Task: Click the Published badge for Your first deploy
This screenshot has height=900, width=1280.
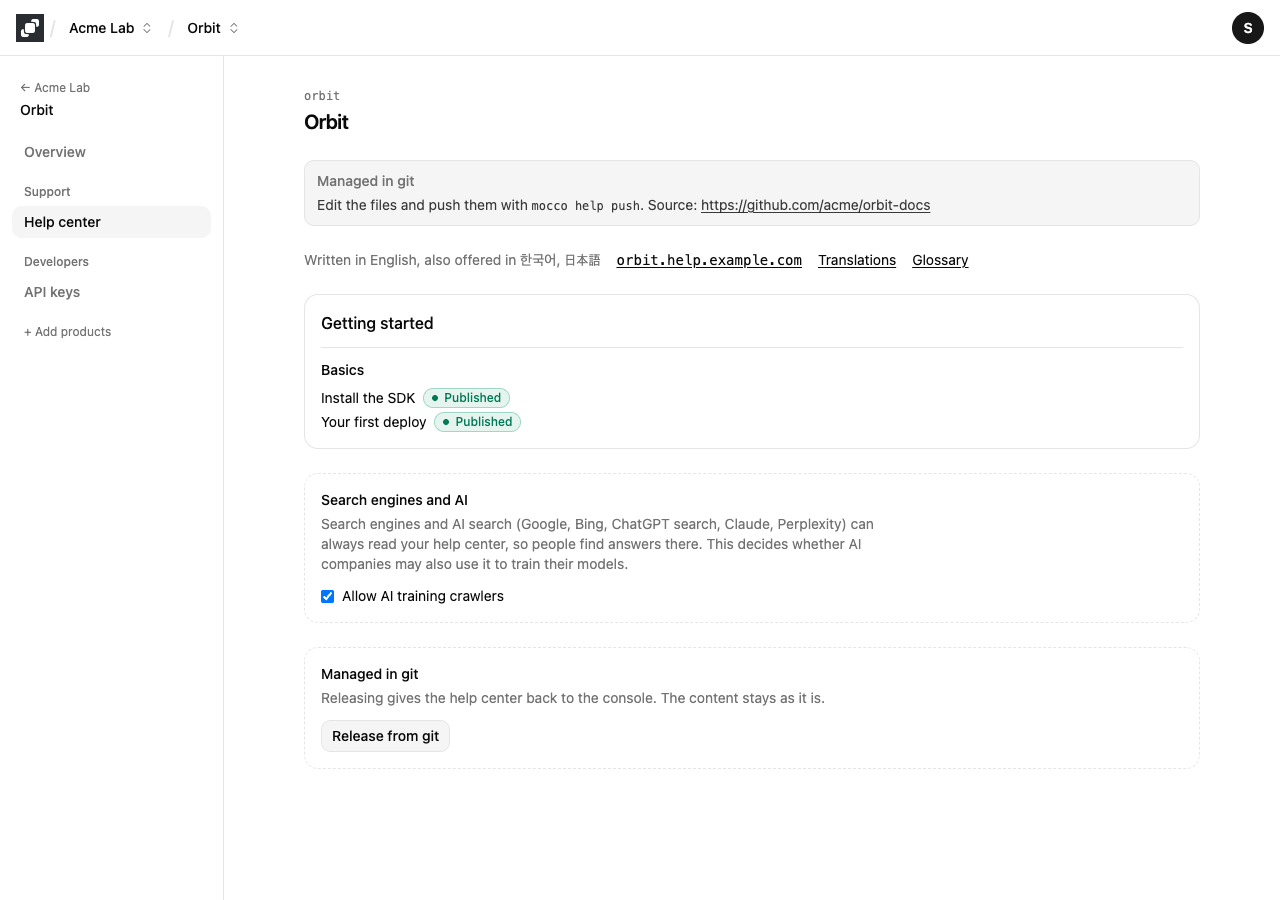Action: pyautogui.click(x=477, y=422)
